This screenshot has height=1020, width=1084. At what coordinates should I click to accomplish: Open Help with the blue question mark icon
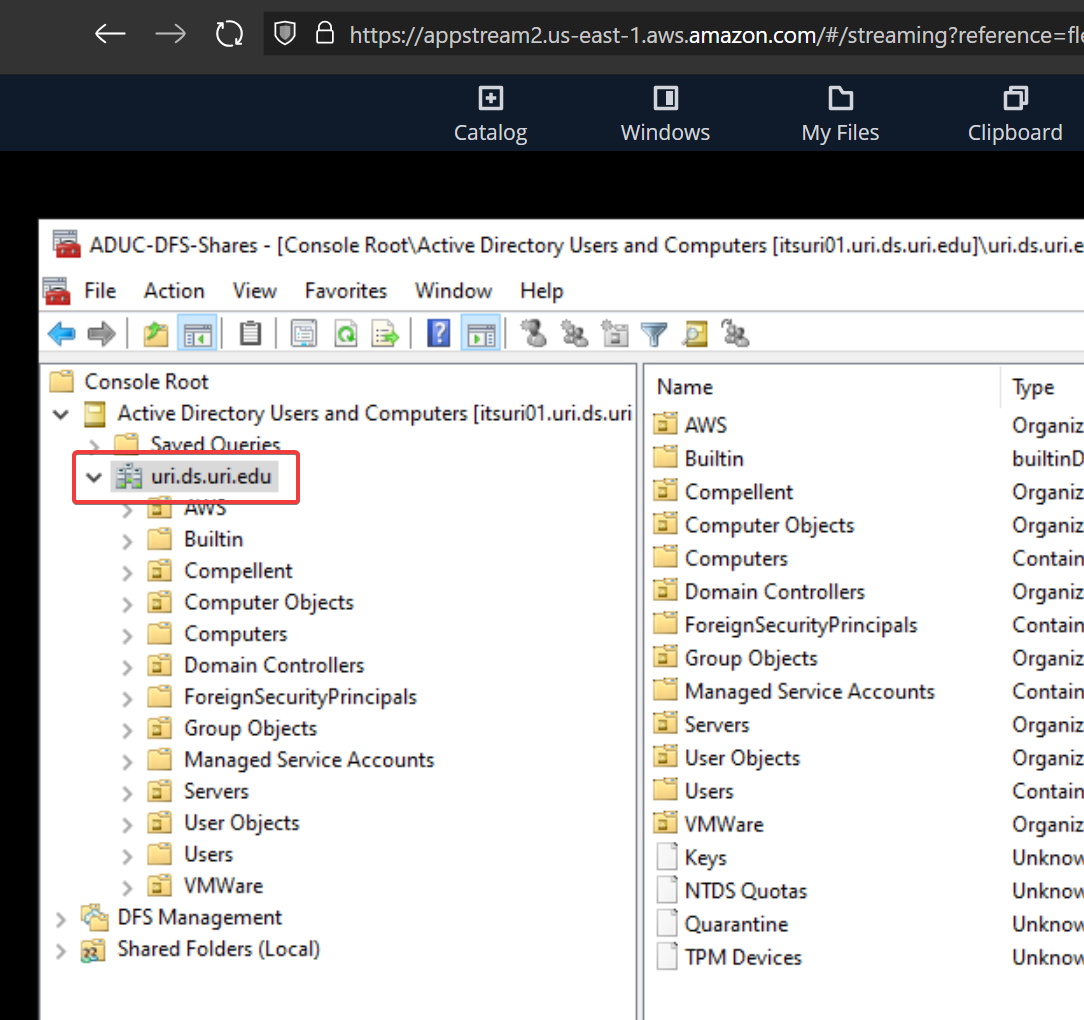point(438,334)
